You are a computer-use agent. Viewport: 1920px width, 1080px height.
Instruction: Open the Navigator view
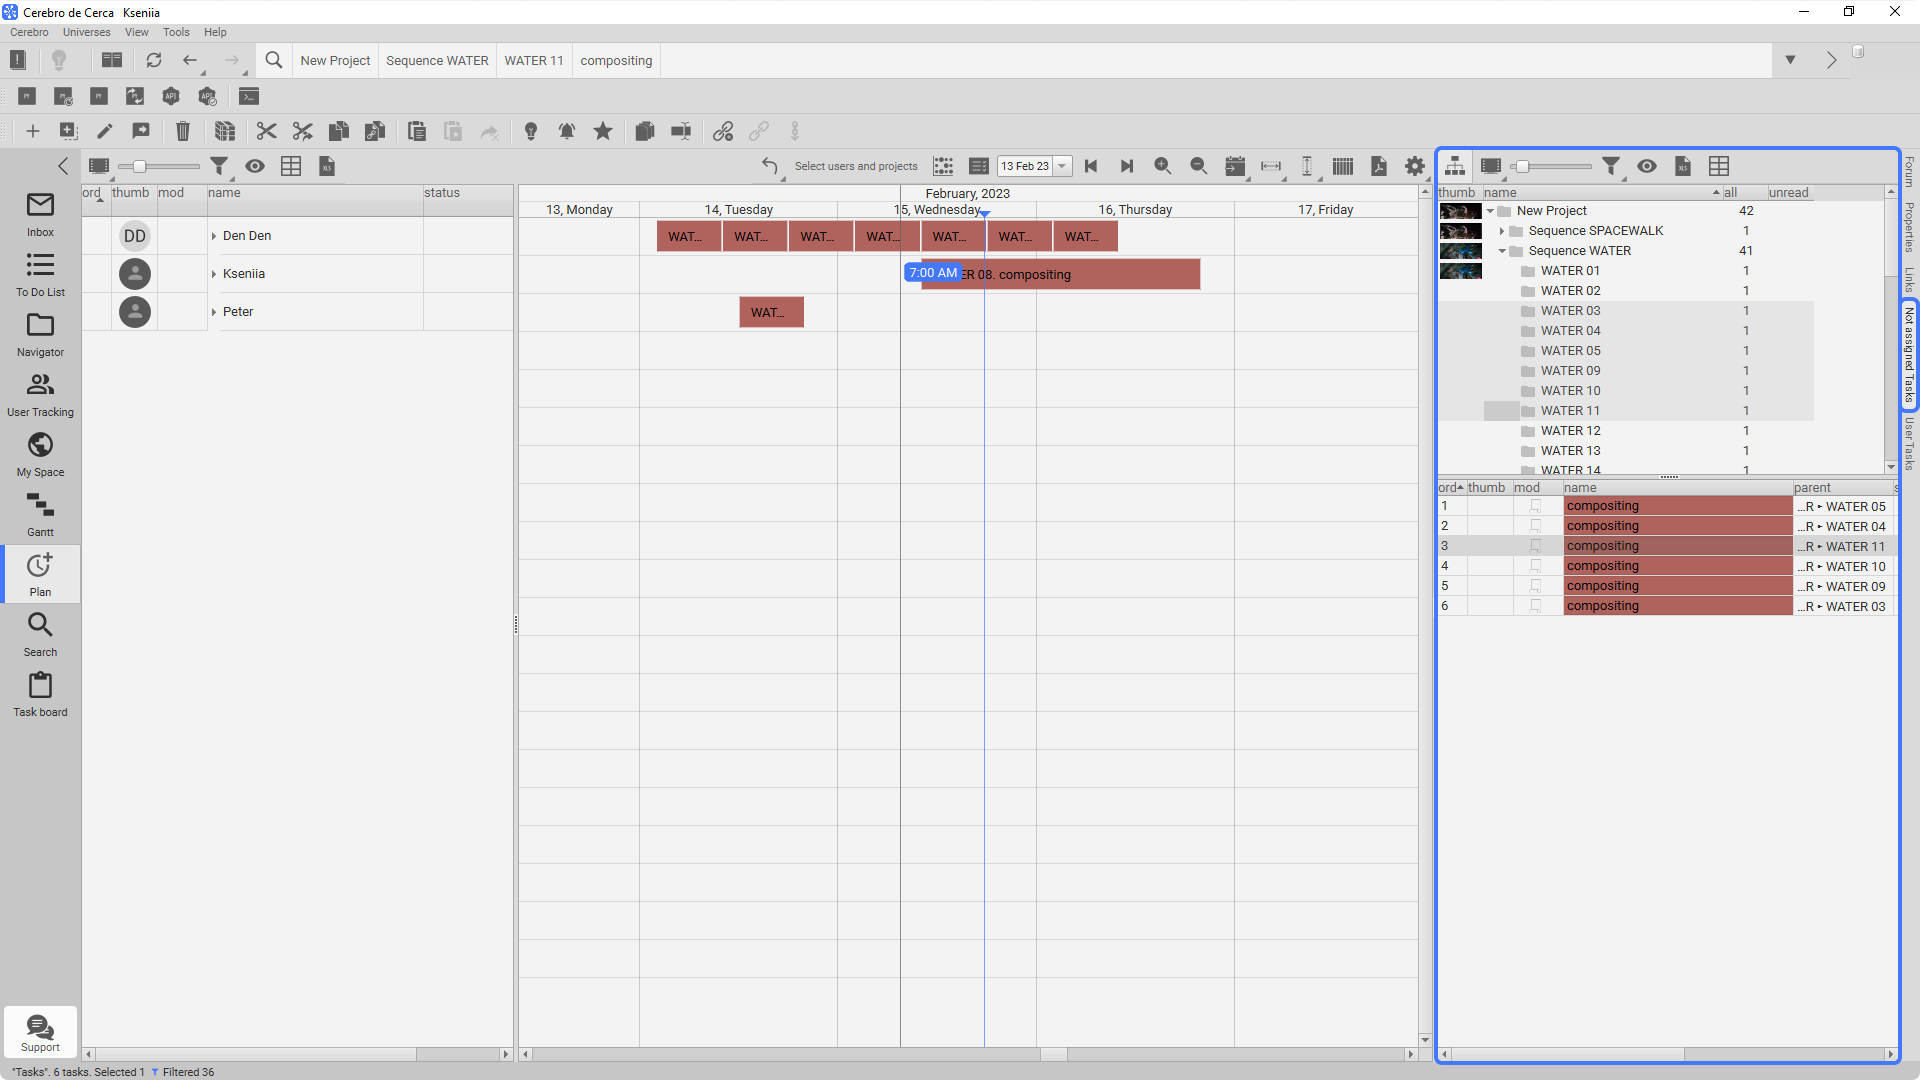coord(40,334)
